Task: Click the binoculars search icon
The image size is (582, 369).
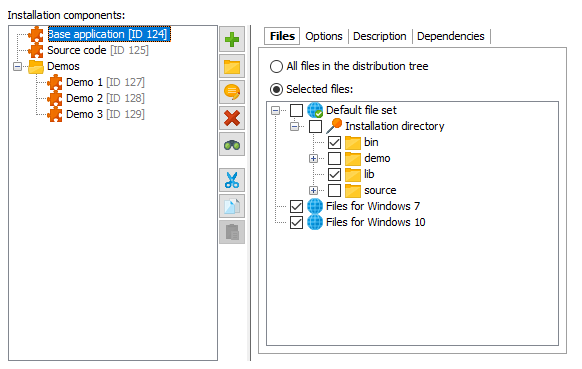Action: tap(232, 144)
